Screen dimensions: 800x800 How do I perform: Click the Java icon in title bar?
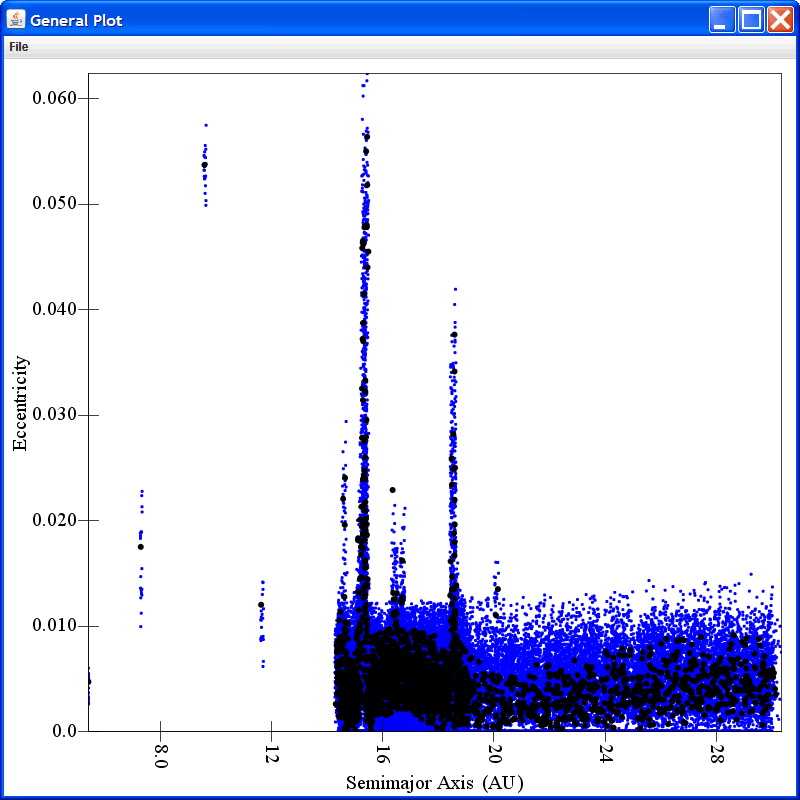pos(16,20)
